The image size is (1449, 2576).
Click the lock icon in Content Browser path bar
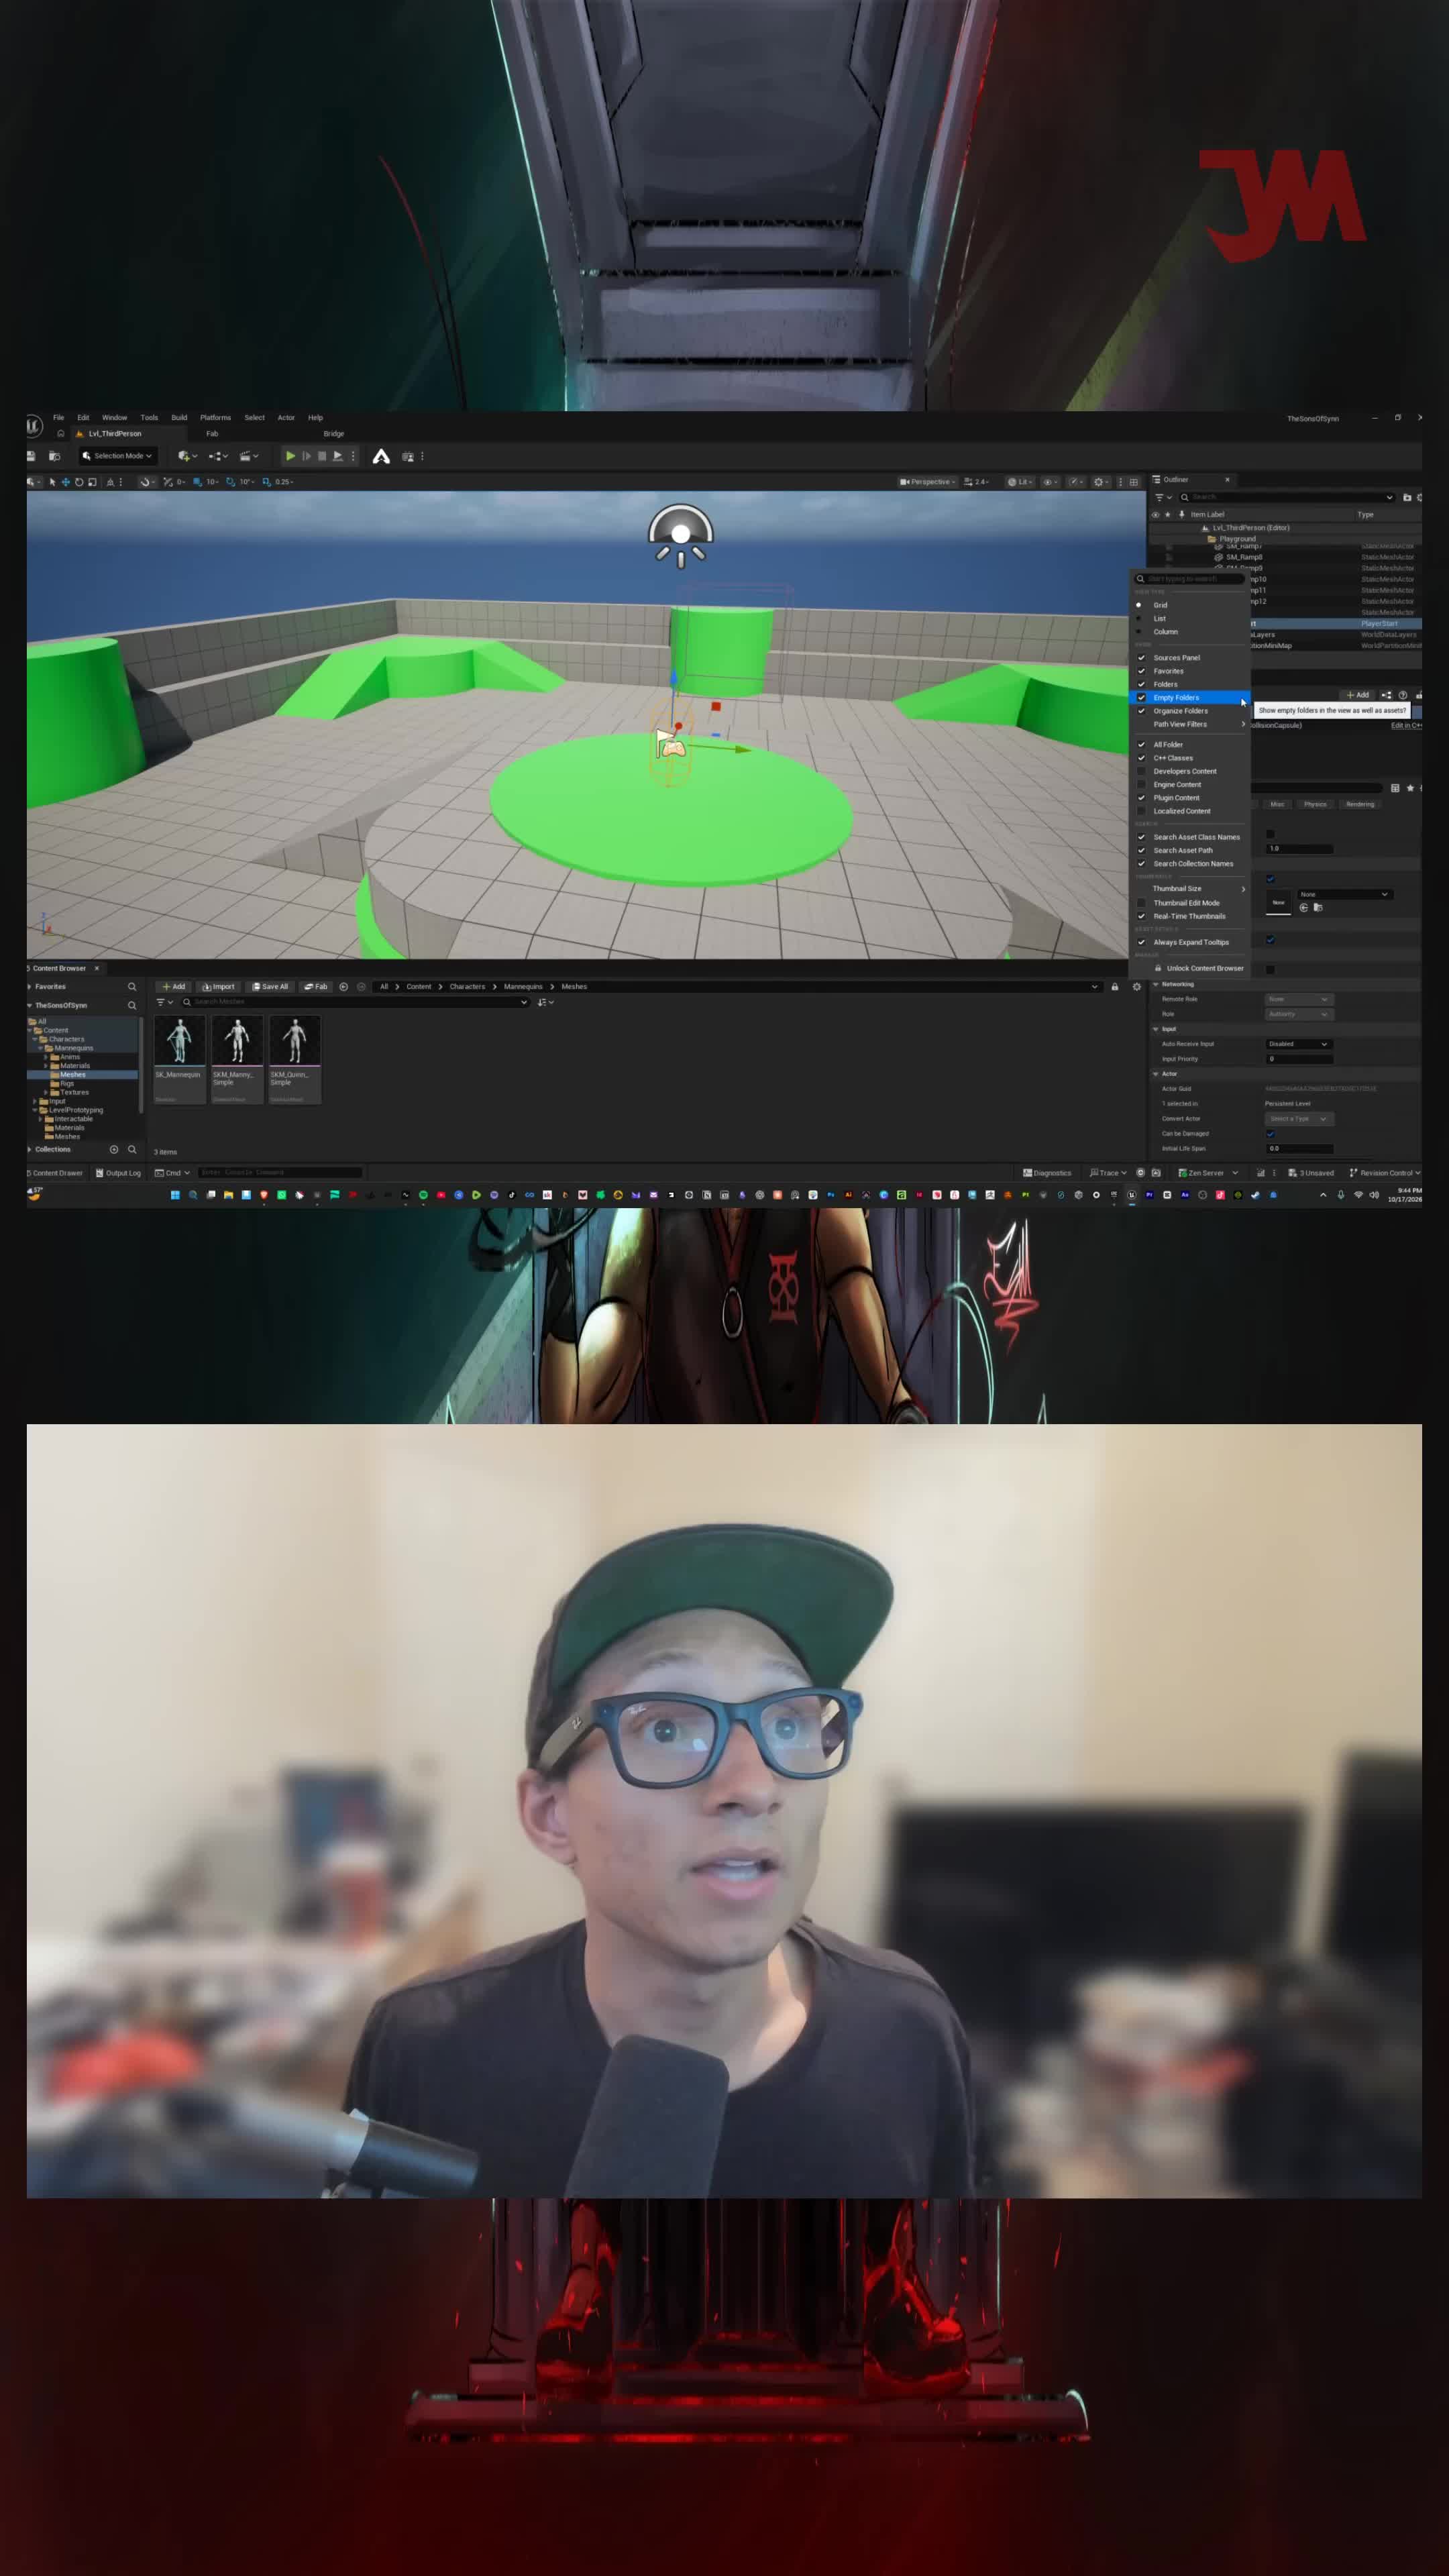[x=1115, y=987]
